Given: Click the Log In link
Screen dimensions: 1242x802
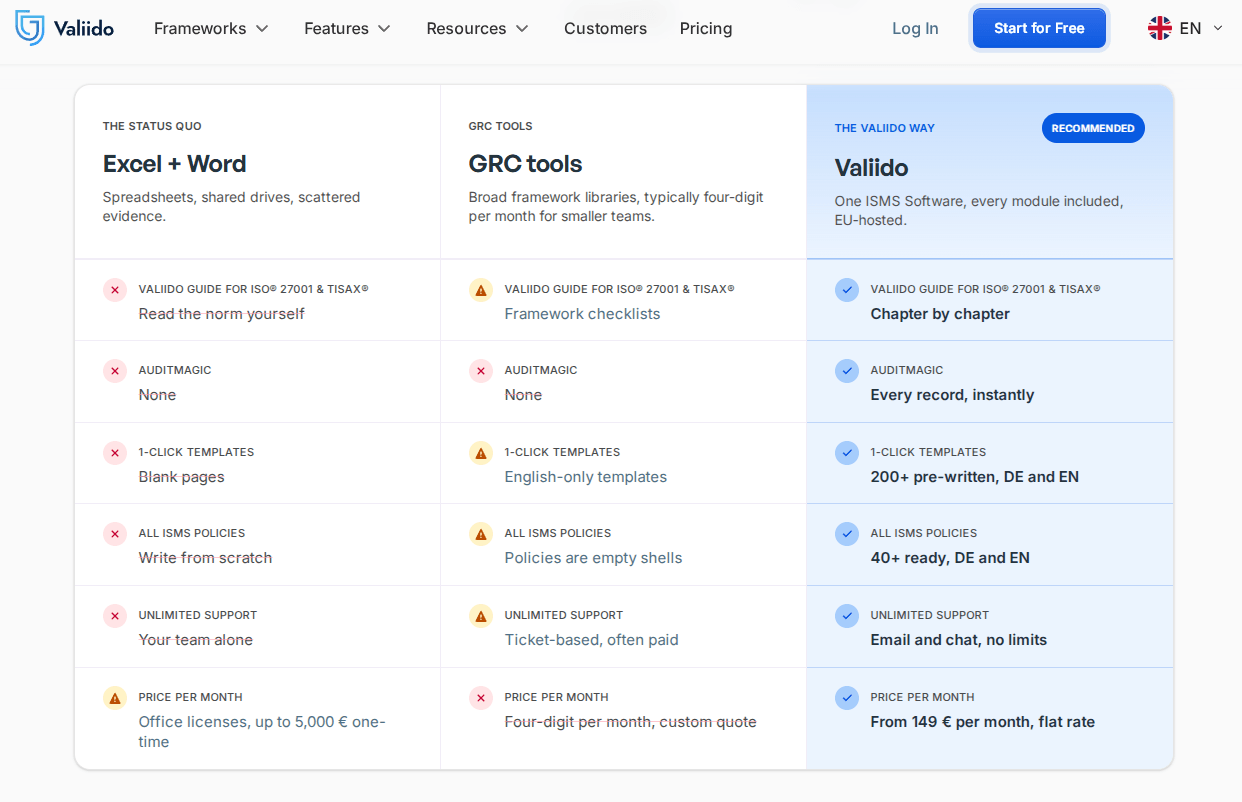Looking at the screenshot, I should click(x=915, y=28).
